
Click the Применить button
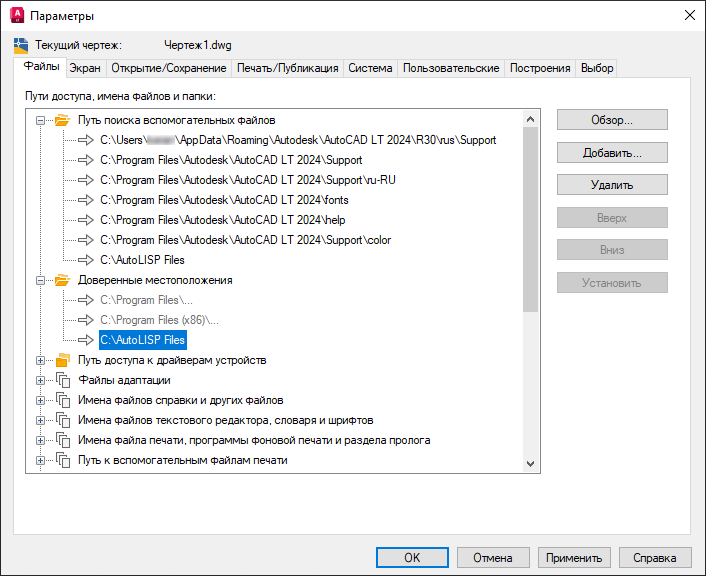pyautogui.click(x=574, y=558)
